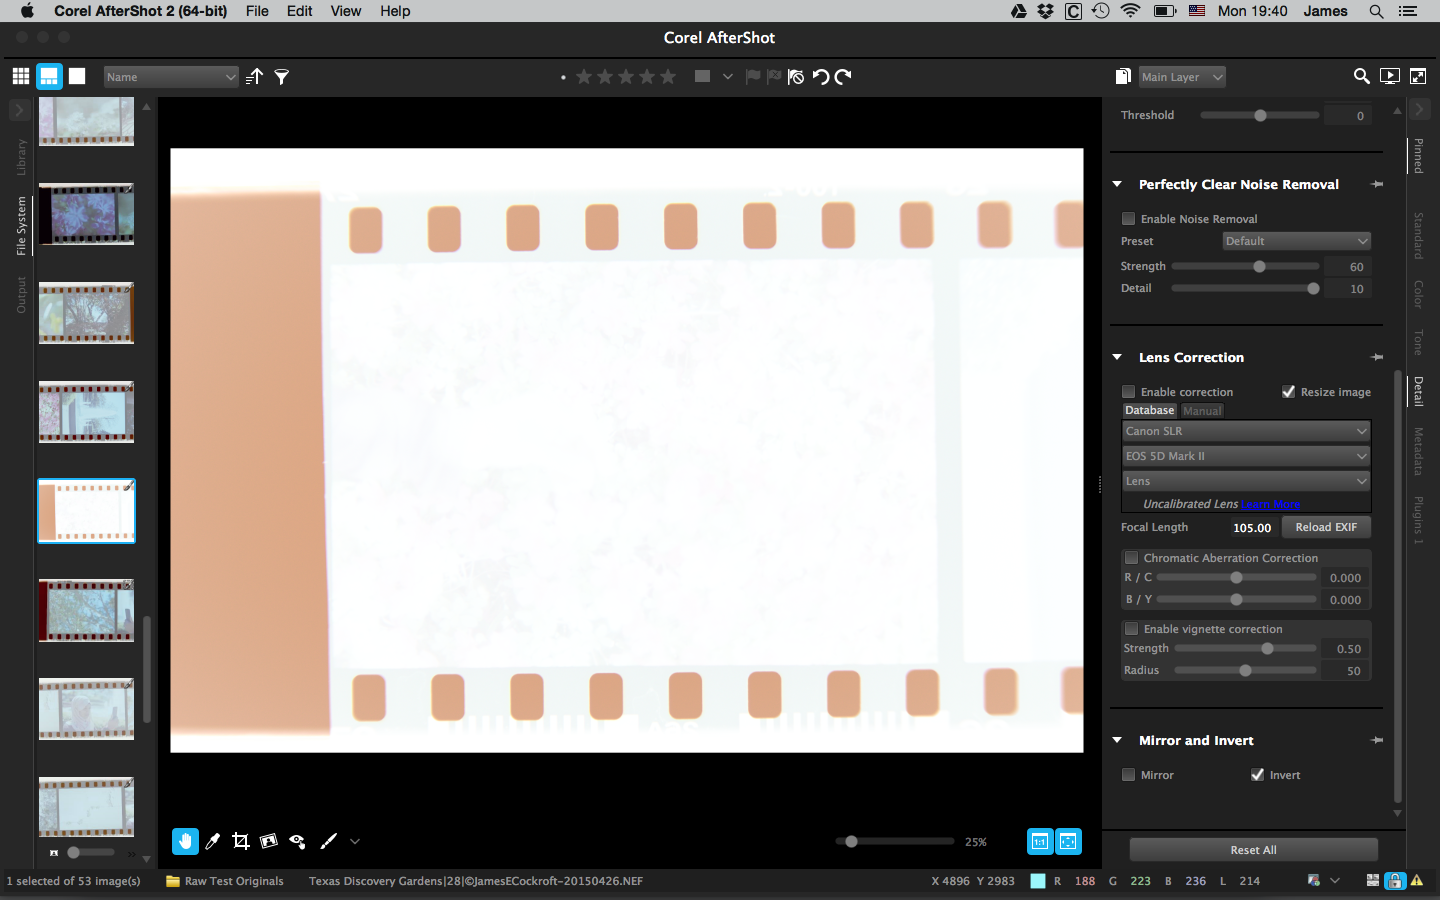Image resolution: width=1440 pixels, height=900 pixels.
Task: Select the Pan hand tool
Action: 185,841
